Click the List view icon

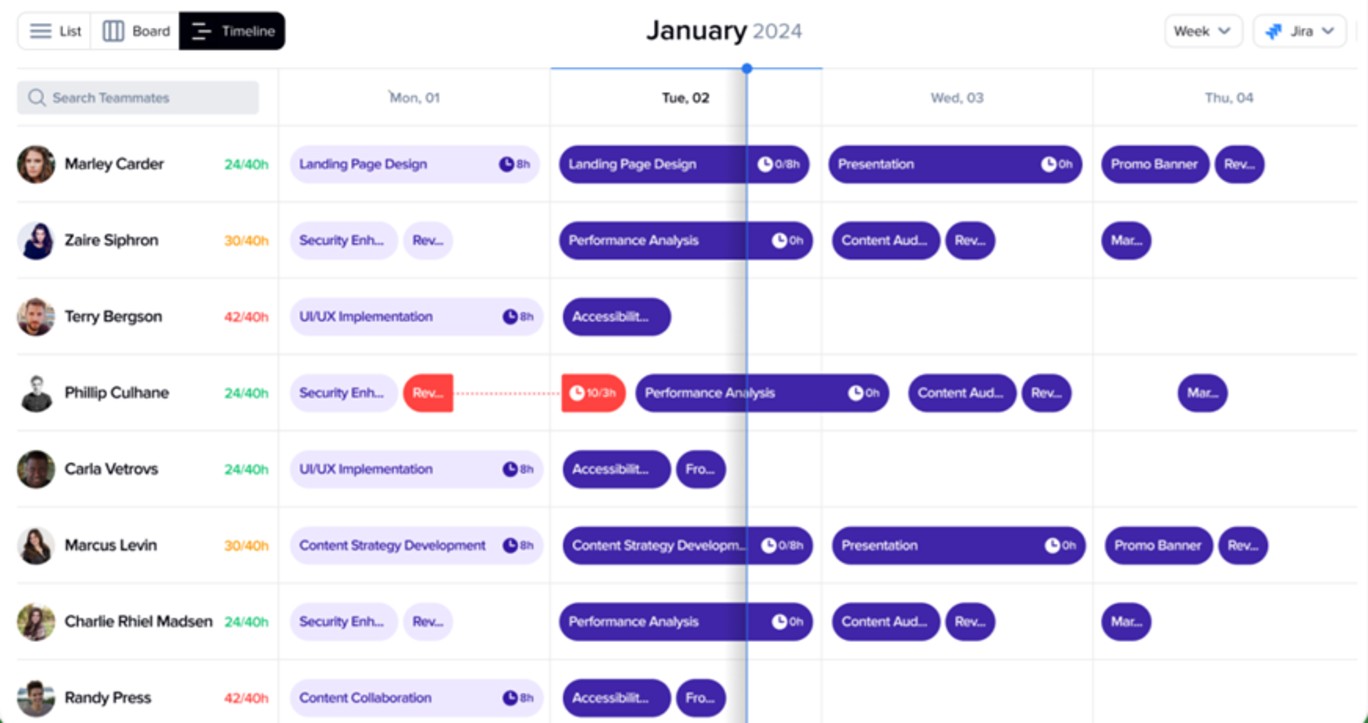(40, 31)
